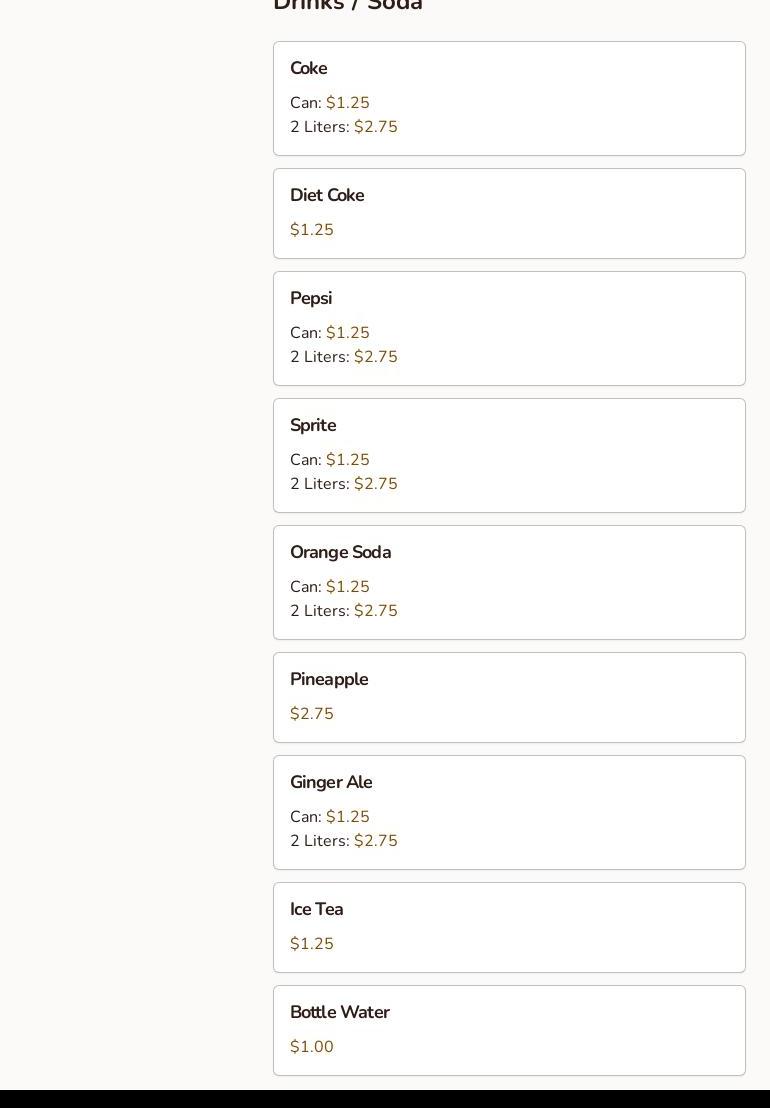Image resolution: width=770 pixels, height=1108 pixels.
Task: Click the Orange Soda item
Action: point(509,582)
